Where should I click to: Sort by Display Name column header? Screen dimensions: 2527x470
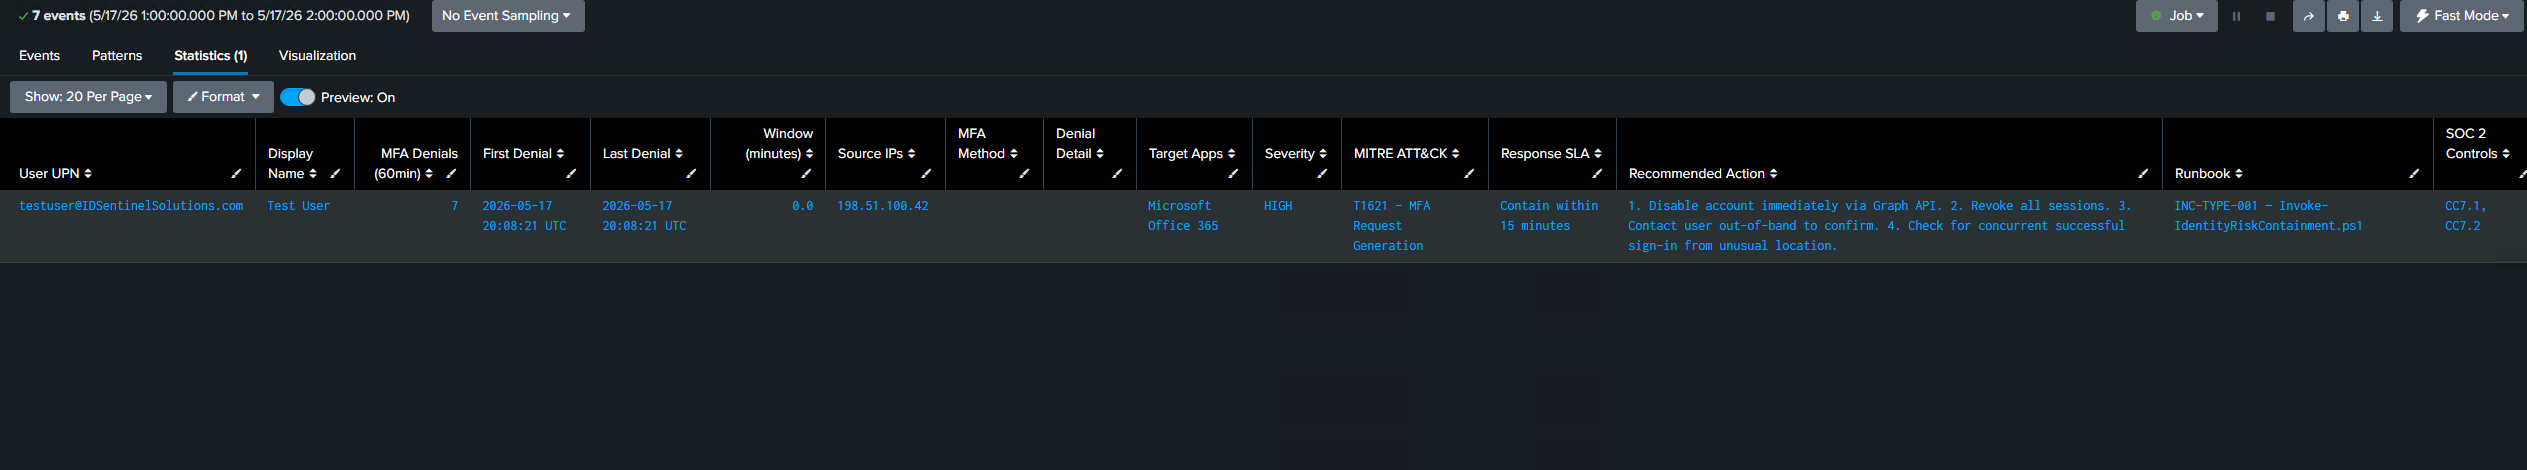pos(292,164)
